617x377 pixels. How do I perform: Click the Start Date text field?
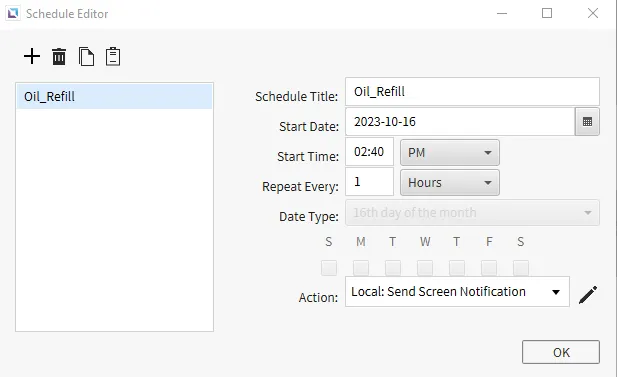pyautogui.click(x=460, y=122)
